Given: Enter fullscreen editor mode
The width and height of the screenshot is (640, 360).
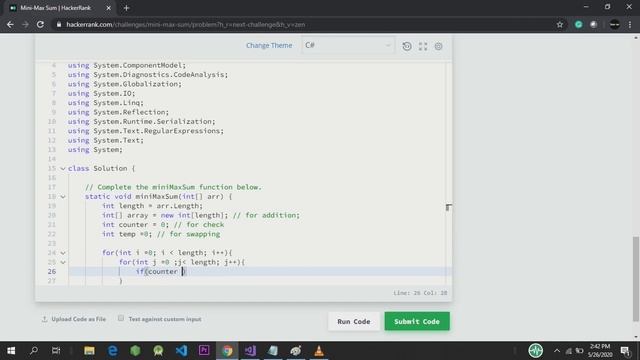Looking at the screenshot, I should [x=423, y=46].
